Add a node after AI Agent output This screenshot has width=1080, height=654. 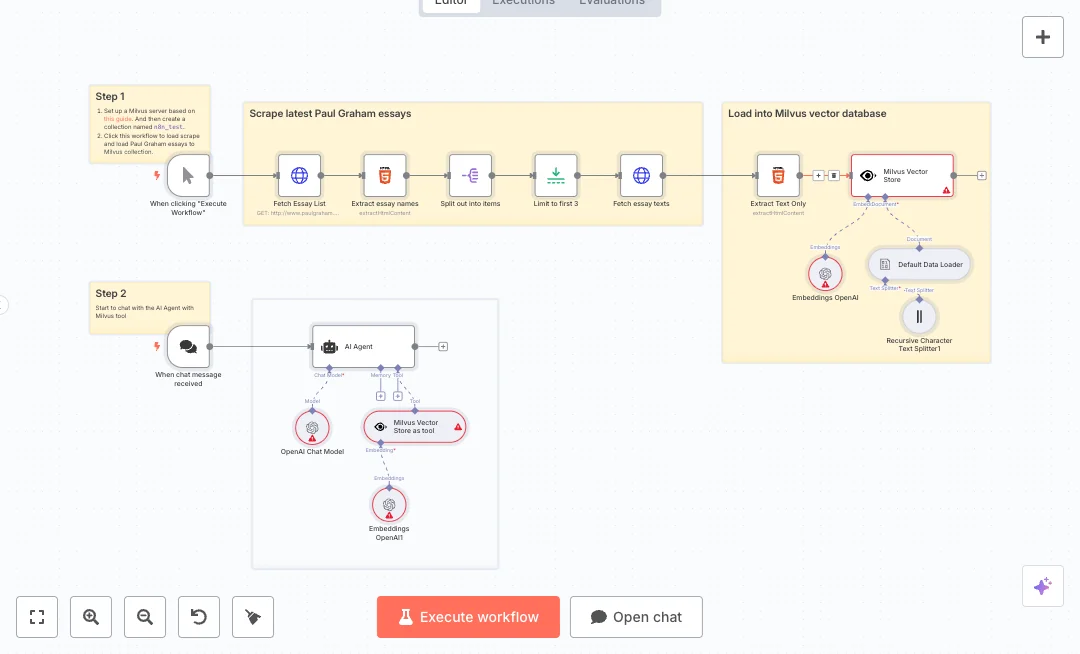pyautogui.click(x=443, y=347)
